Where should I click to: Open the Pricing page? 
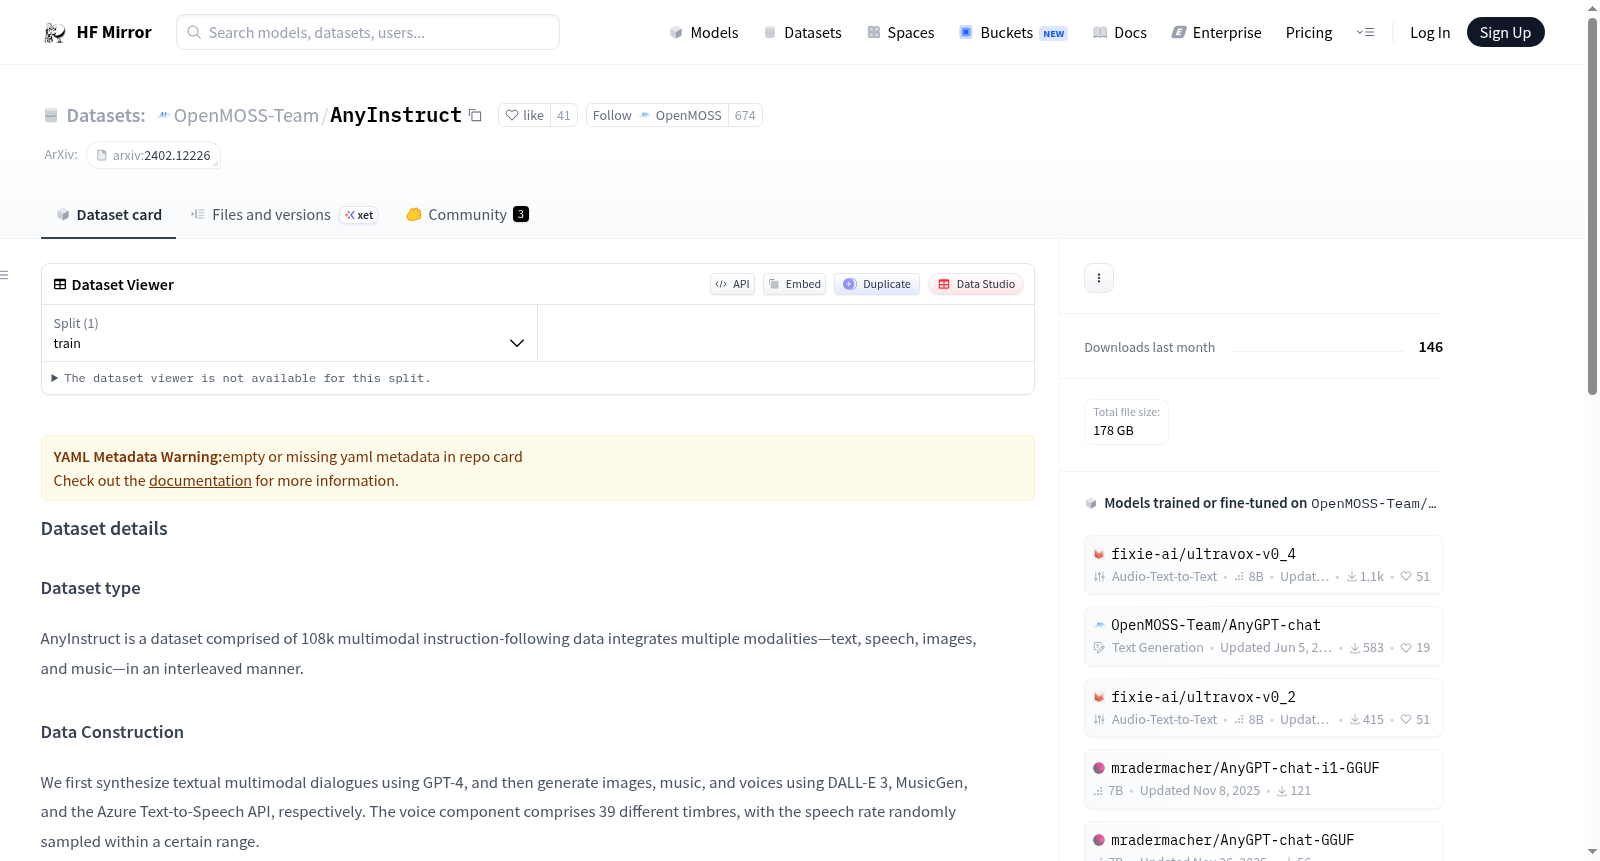pos(1309,33)
